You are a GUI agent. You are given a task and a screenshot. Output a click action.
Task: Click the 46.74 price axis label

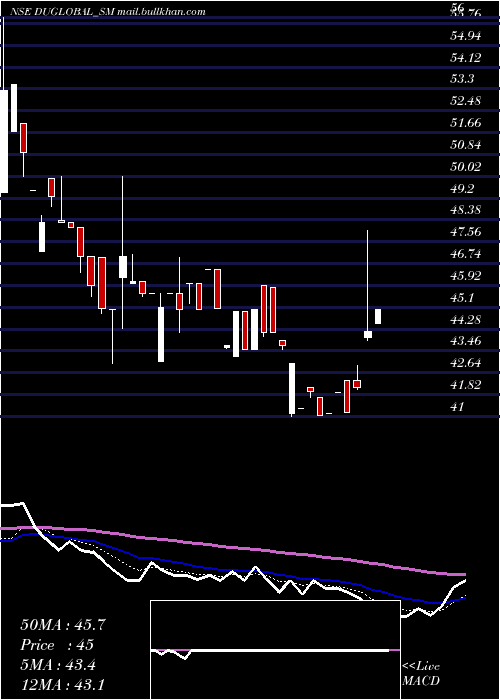[x=466, y=254]
